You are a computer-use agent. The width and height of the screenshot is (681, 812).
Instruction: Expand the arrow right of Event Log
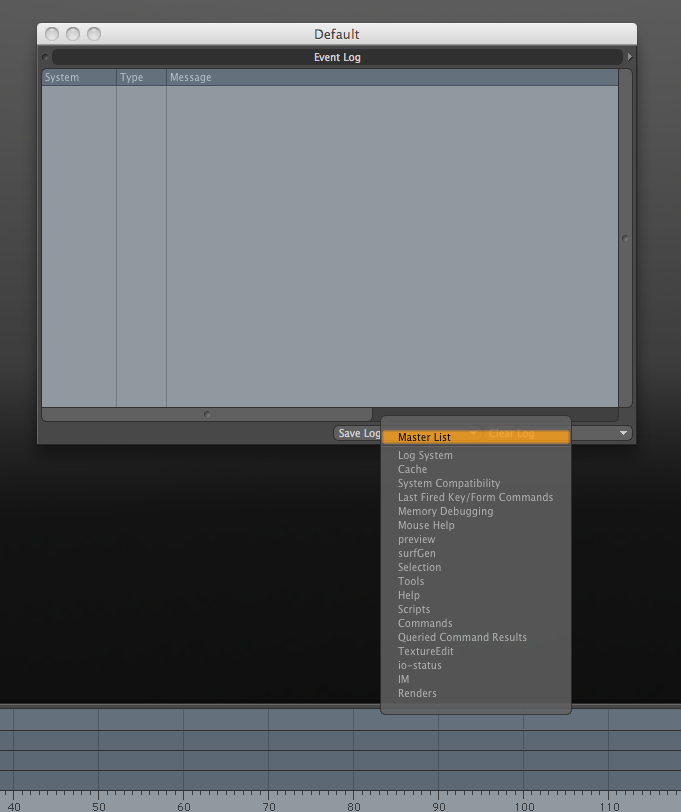coord(630,56)
